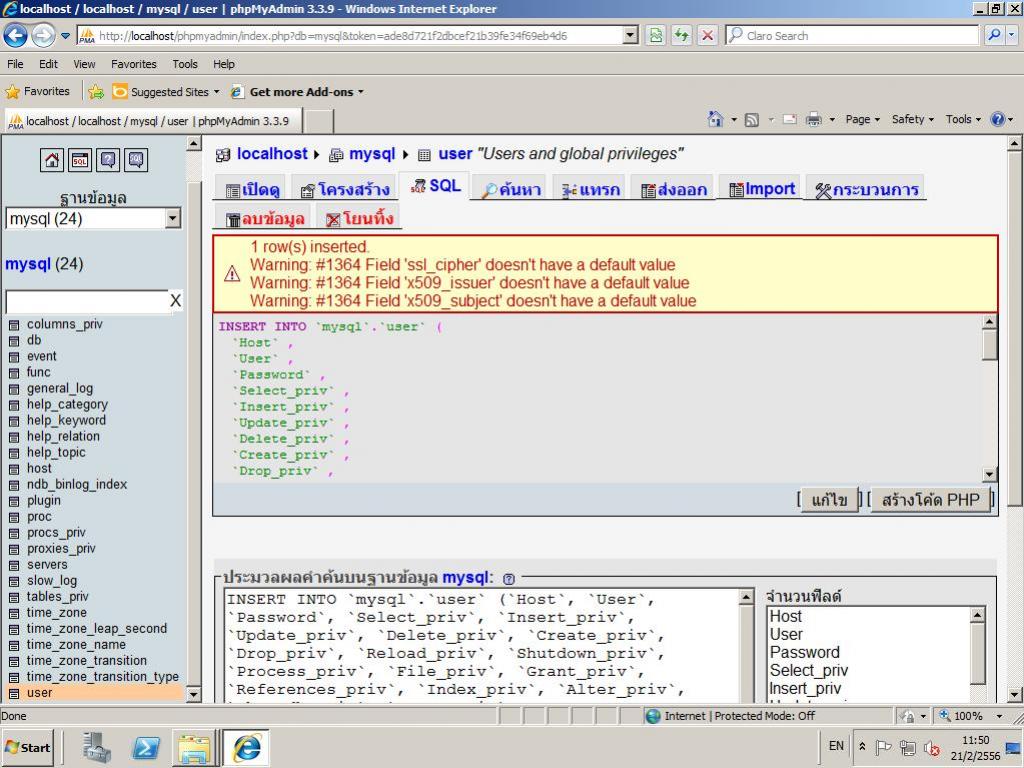Select Select_priv in field list
The height and width of the screenshot is (768, 1024).
point(808,671)
